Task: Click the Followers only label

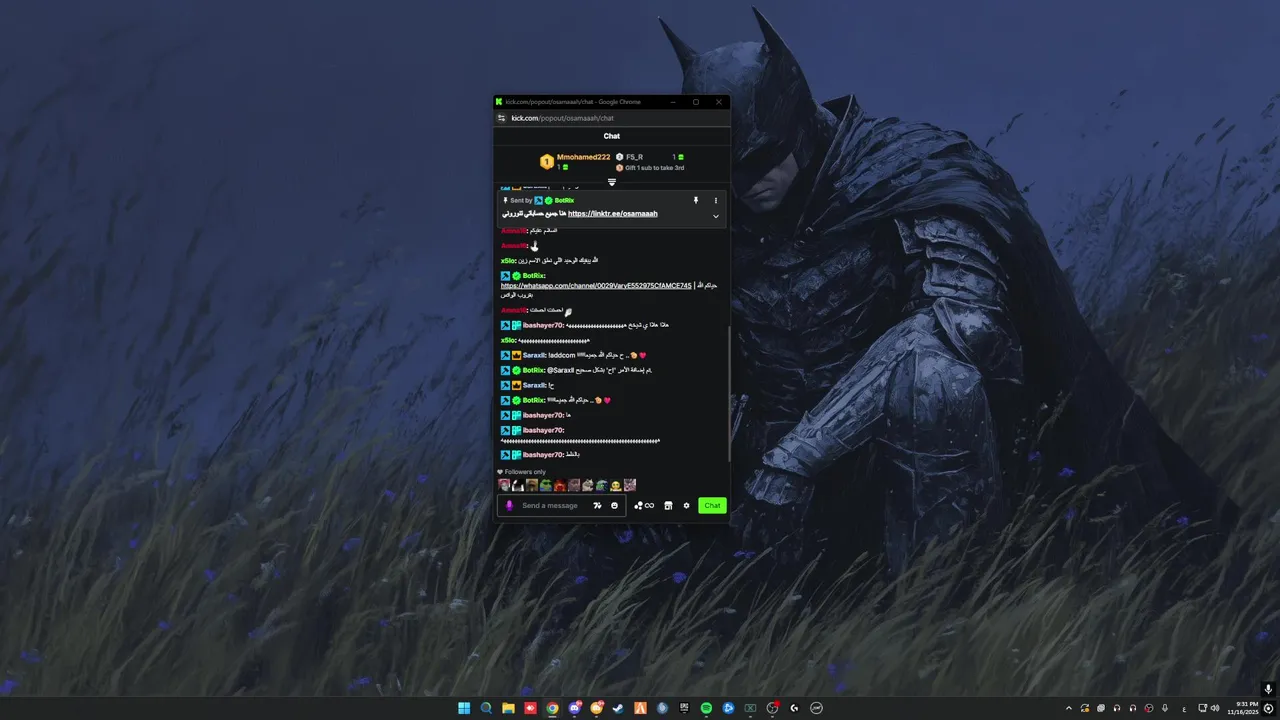Action: pos(525,472)
